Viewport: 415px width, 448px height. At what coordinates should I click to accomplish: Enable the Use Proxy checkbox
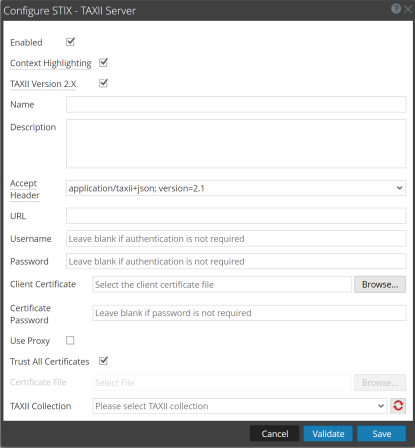(x=70, y=340)
